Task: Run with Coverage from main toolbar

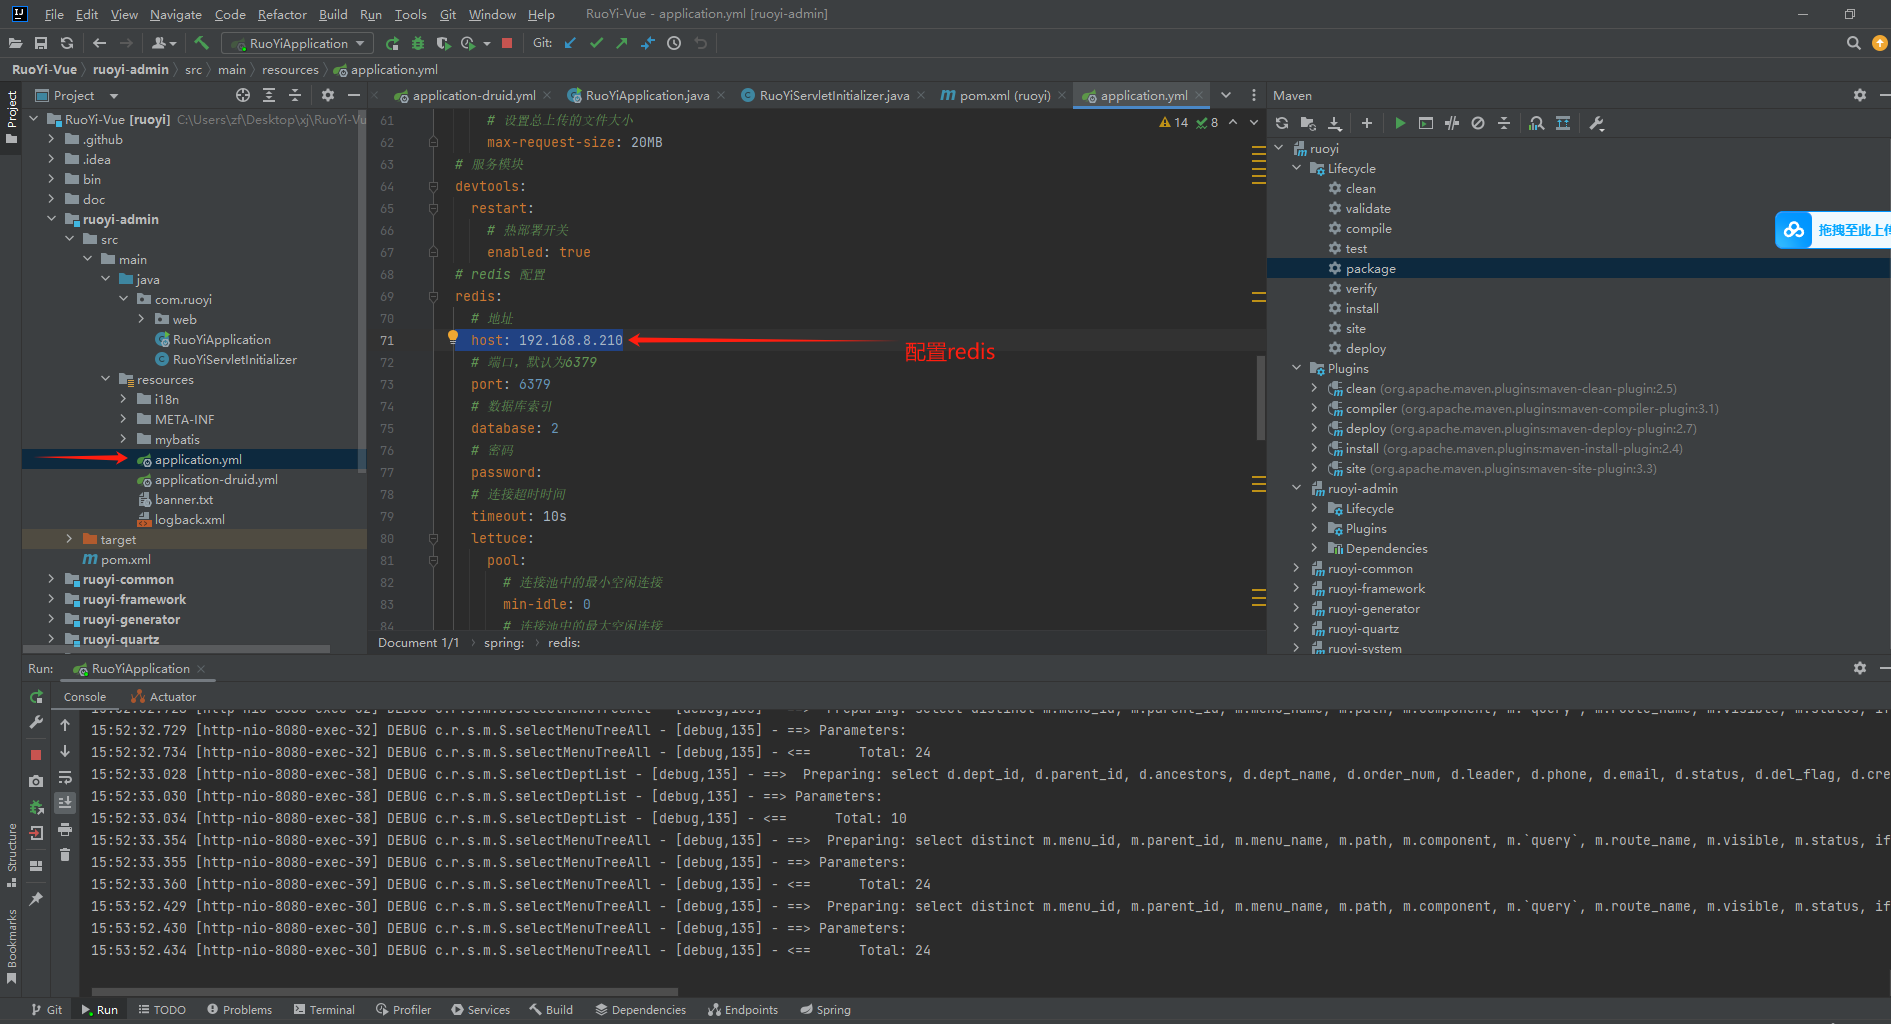Action: pos(443,43)
